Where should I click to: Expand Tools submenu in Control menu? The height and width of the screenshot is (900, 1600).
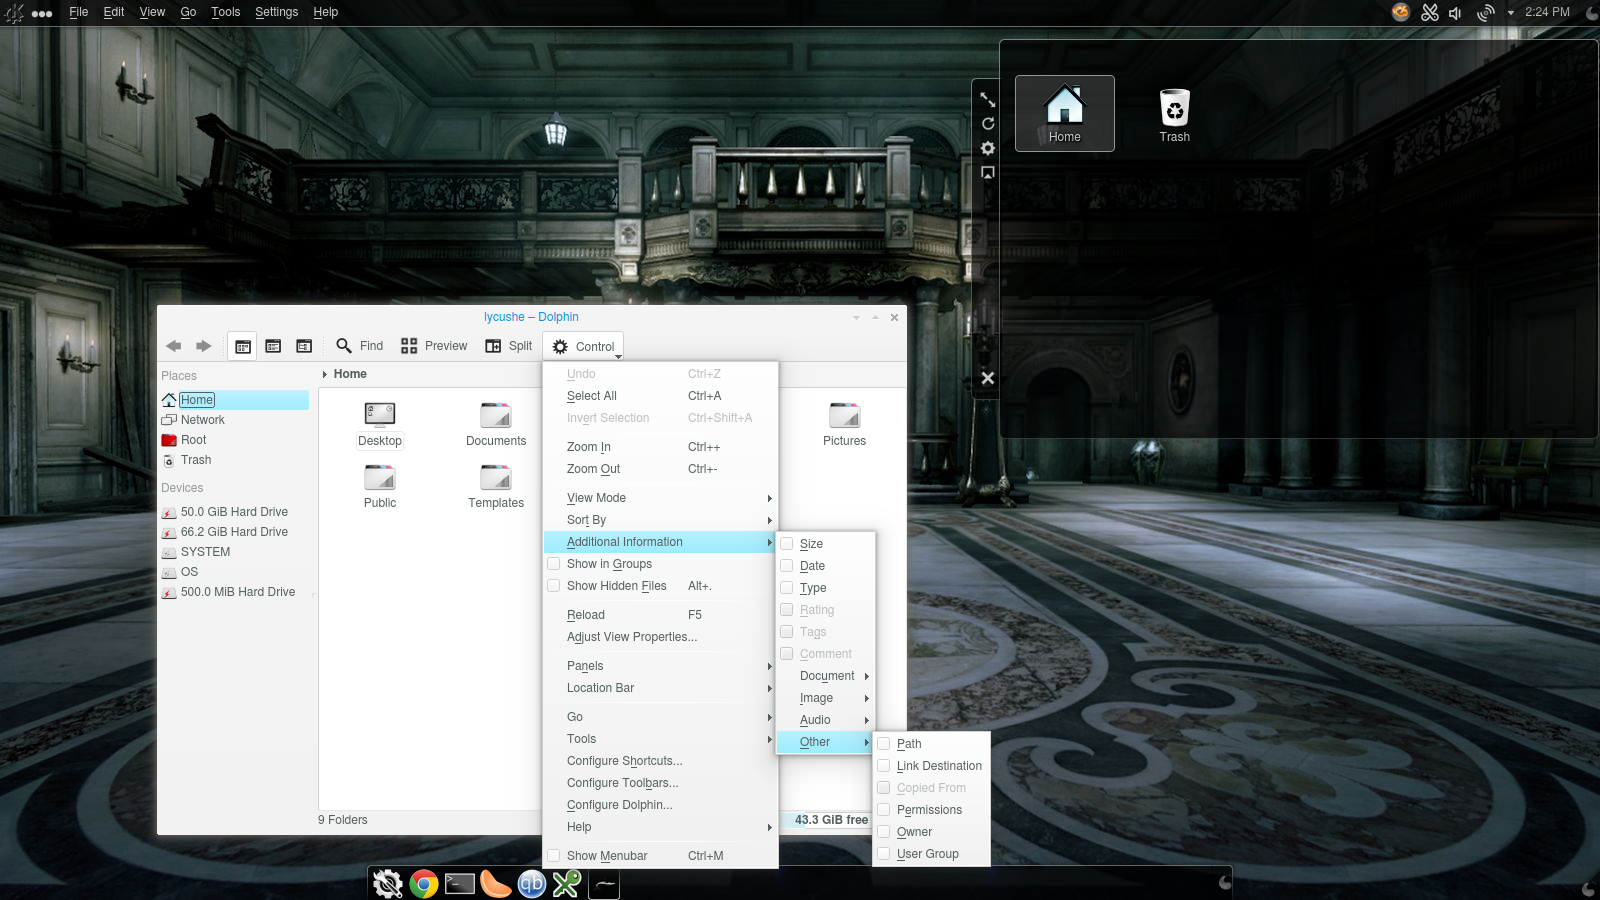click(x=660, y=739)
